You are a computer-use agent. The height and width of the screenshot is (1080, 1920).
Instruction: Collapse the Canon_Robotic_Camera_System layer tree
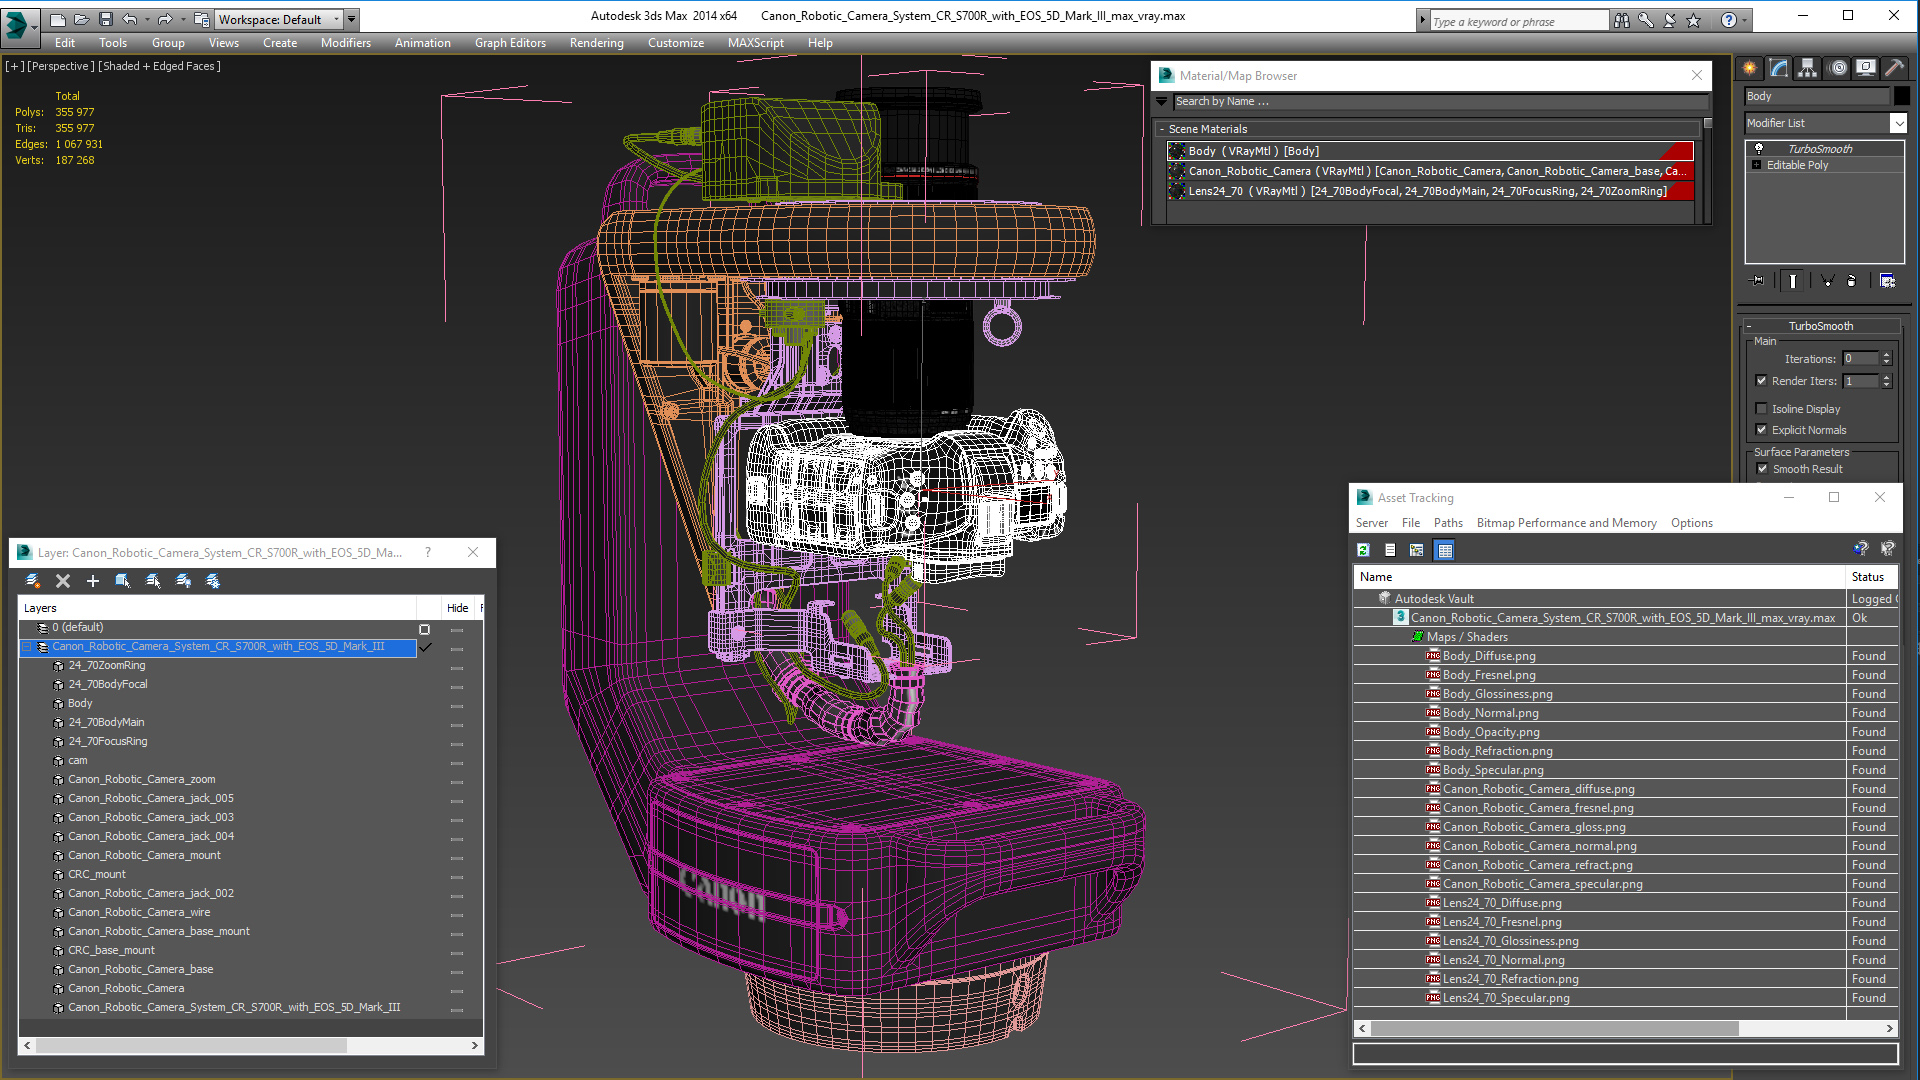tap(27, 647)
